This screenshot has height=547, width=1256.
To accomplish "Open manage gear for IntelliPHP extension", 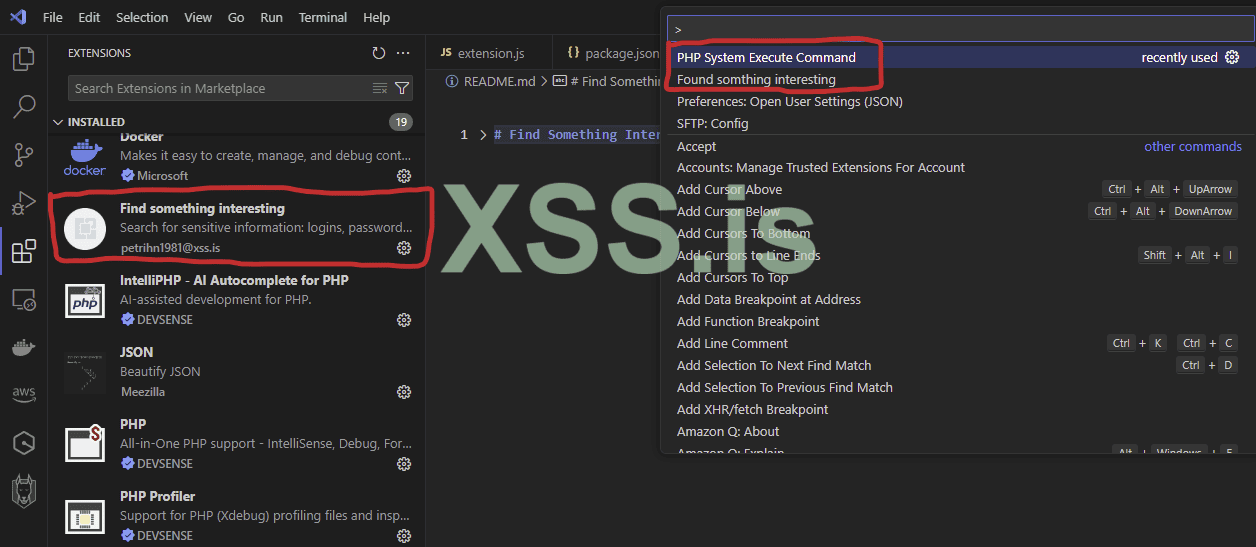I will (404, 319).
